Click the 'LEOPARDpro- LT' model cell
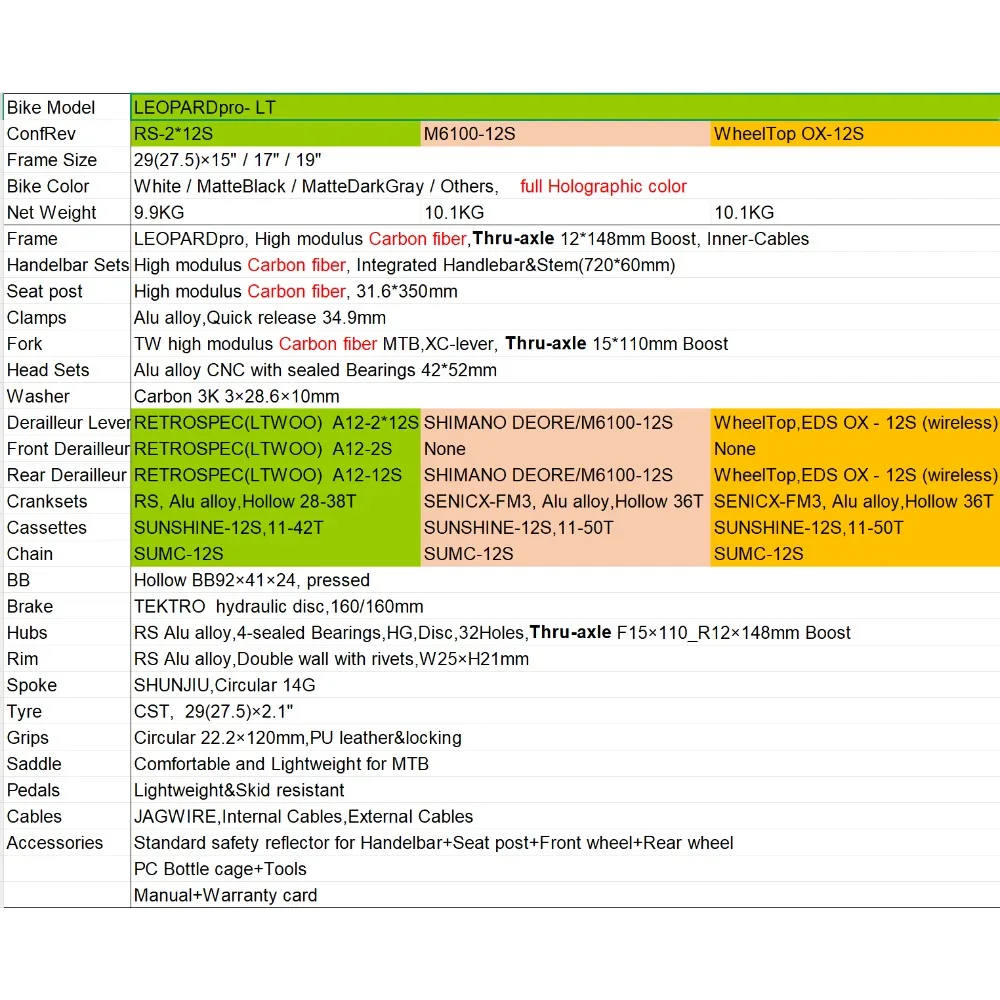Viewport: 1000px width, 1000px height. (565, 107)
